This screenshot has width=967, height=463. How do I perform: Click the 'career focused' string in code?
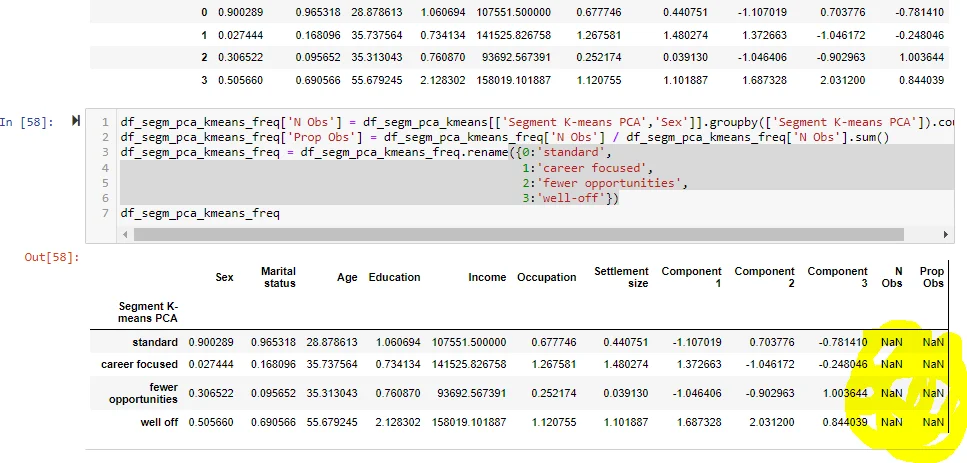coord(585,168)
